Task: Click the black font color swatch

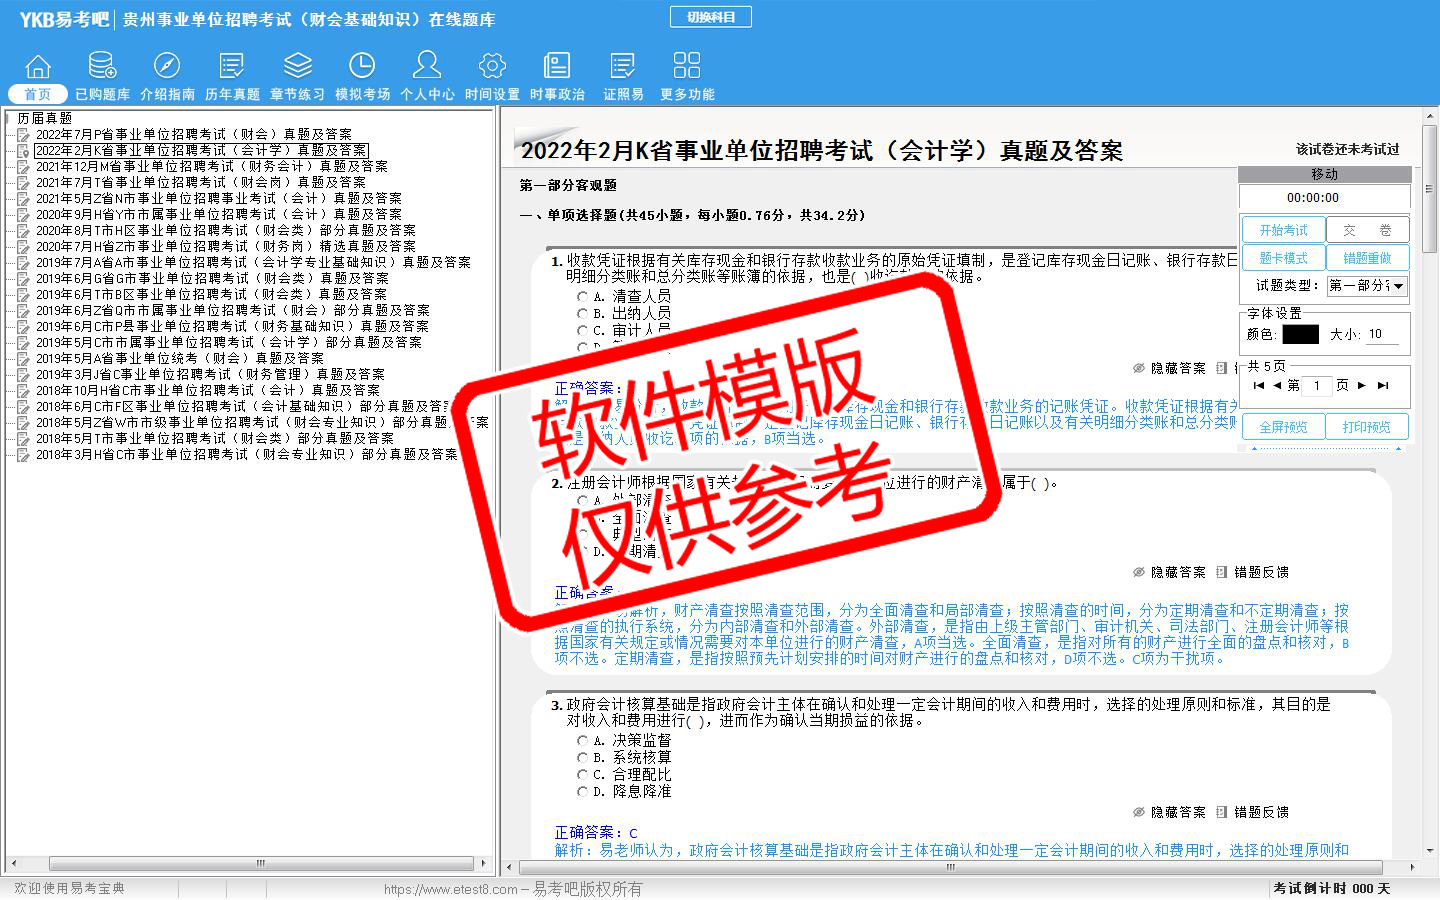Action: (1300, 335)
